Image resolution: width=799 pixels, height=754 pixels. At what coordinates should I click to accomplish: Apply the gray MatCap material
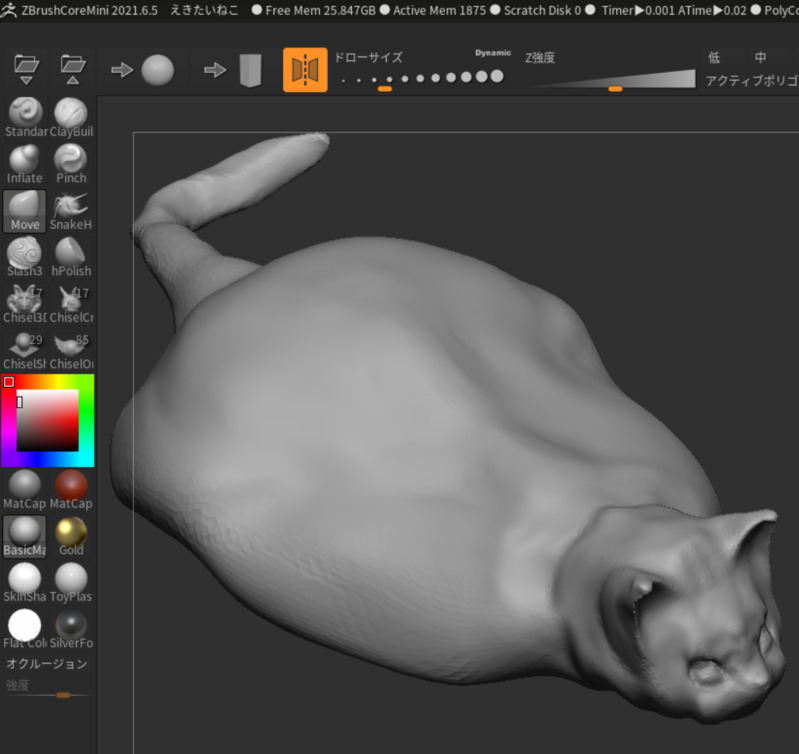(24, 489)
